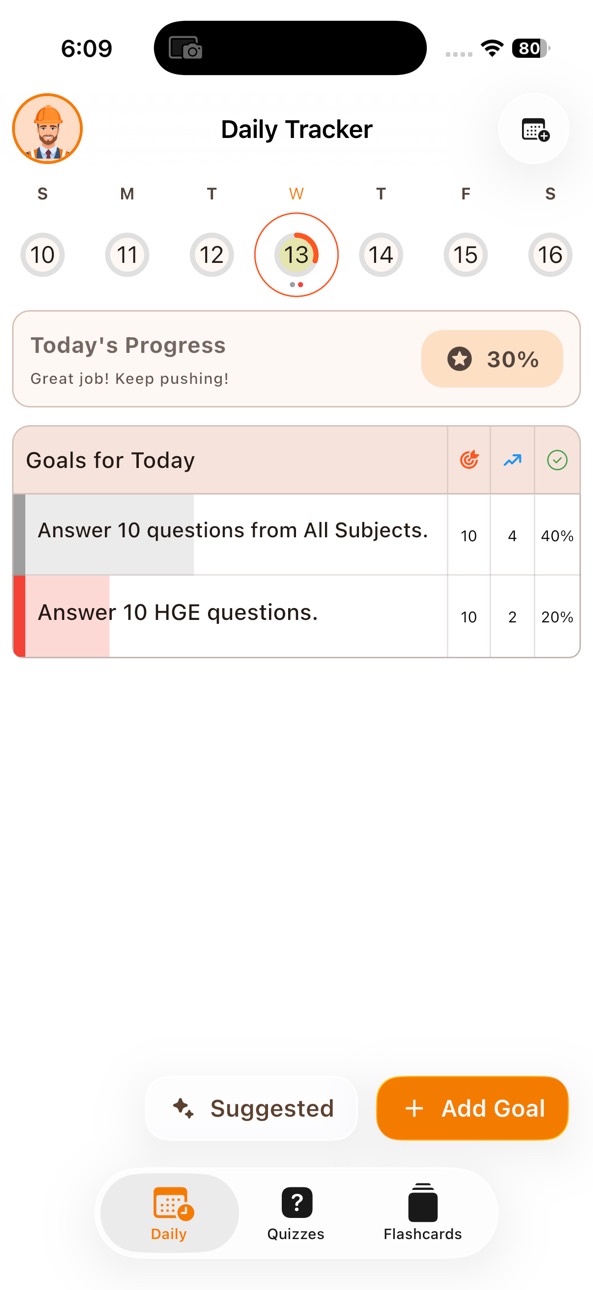
Task: Tap the Today's Progress card
Action: click(296, 359)
